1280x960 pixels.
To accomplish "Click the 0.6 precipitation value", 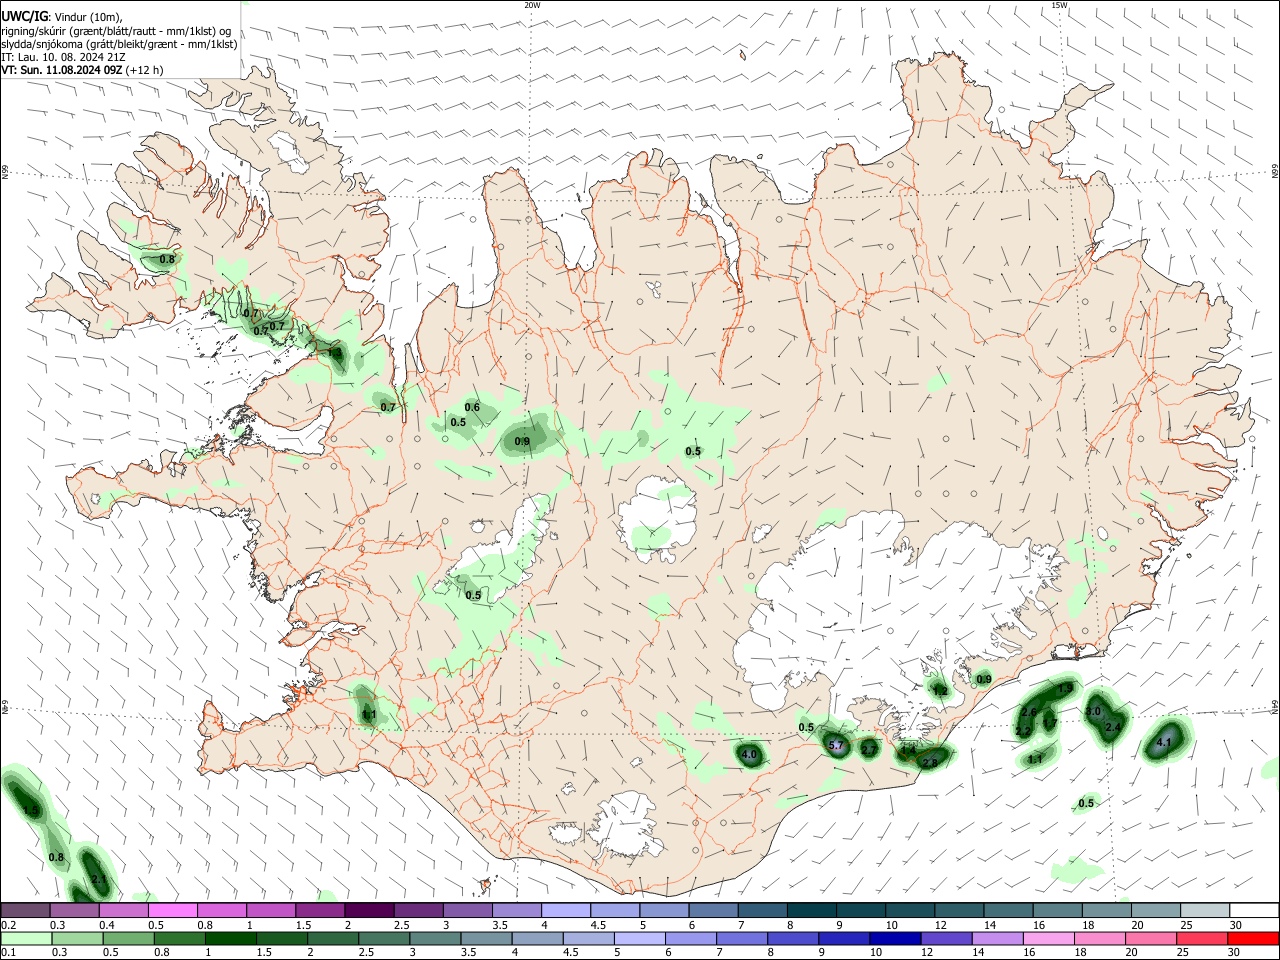I will [x=472, y=407].
